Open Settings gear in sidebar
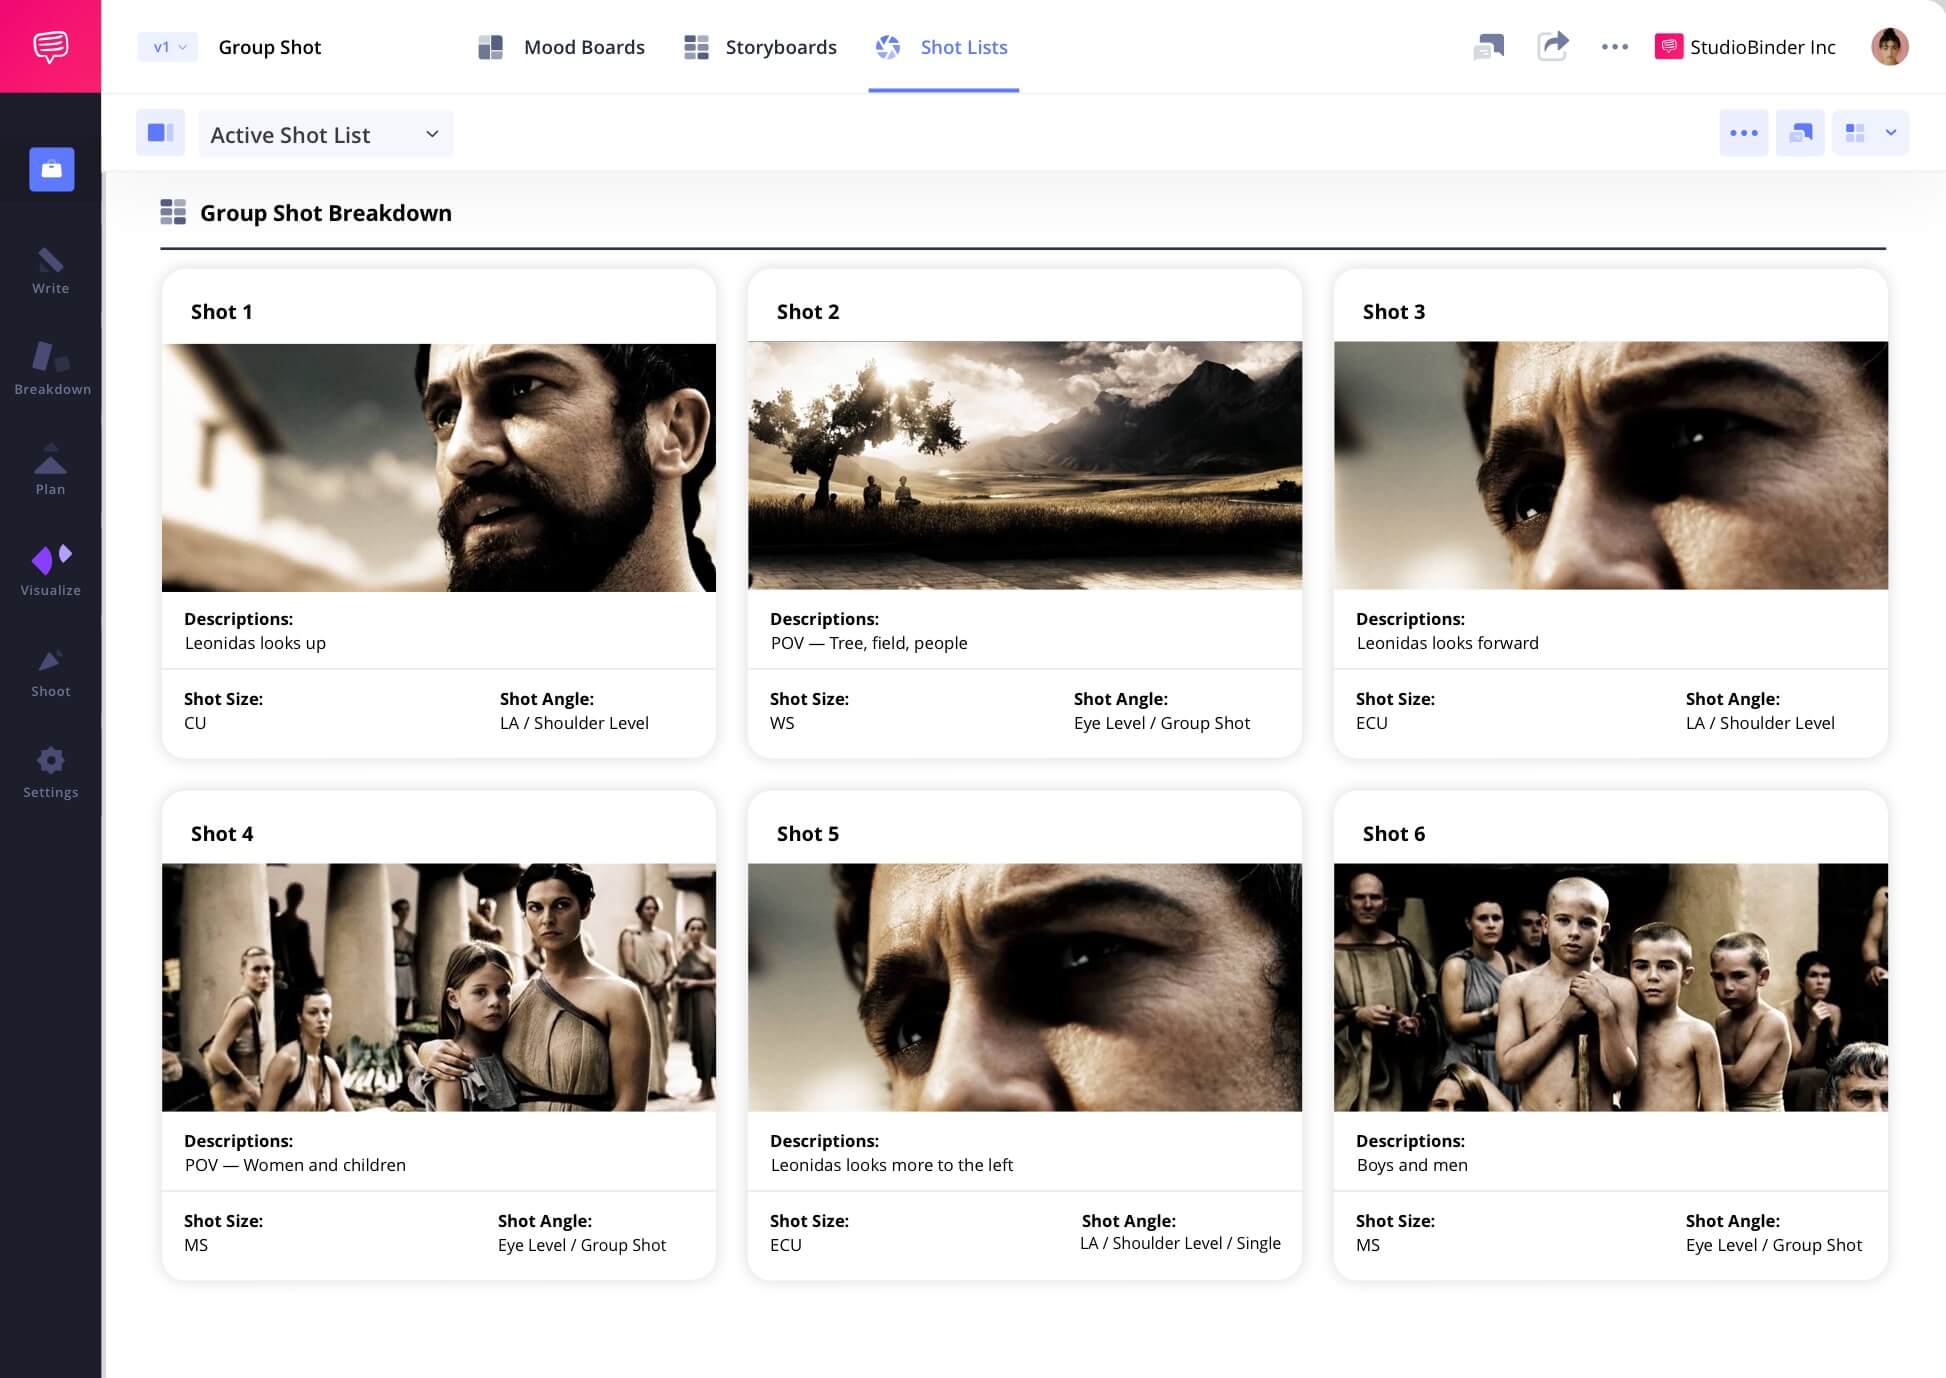The width and height of the screenshot is (1946, 1378). pyautogui.click(x=50, y=773)
